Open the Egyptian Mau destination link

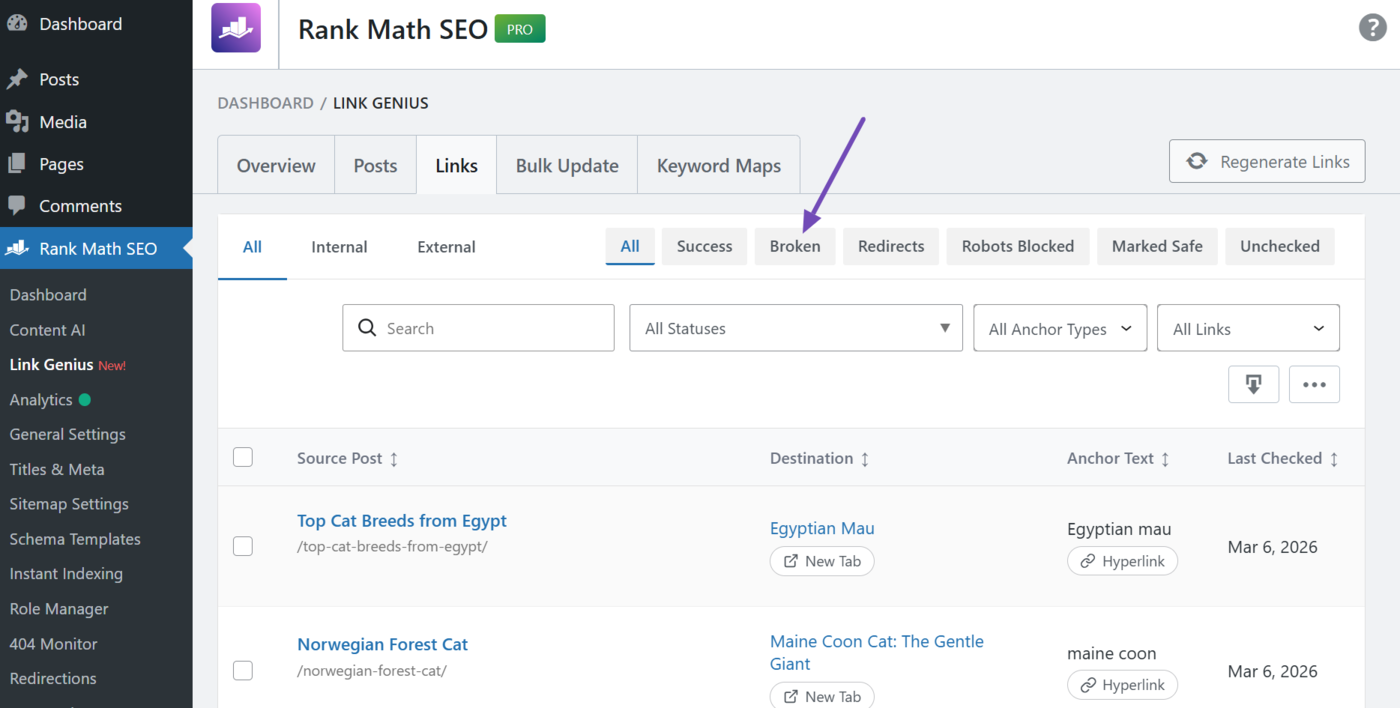(822, 528)
